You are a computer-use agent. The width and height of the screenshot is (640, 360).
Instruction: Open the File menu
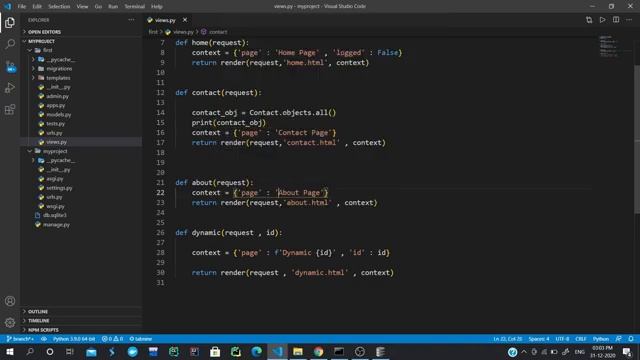pos(22,7)
